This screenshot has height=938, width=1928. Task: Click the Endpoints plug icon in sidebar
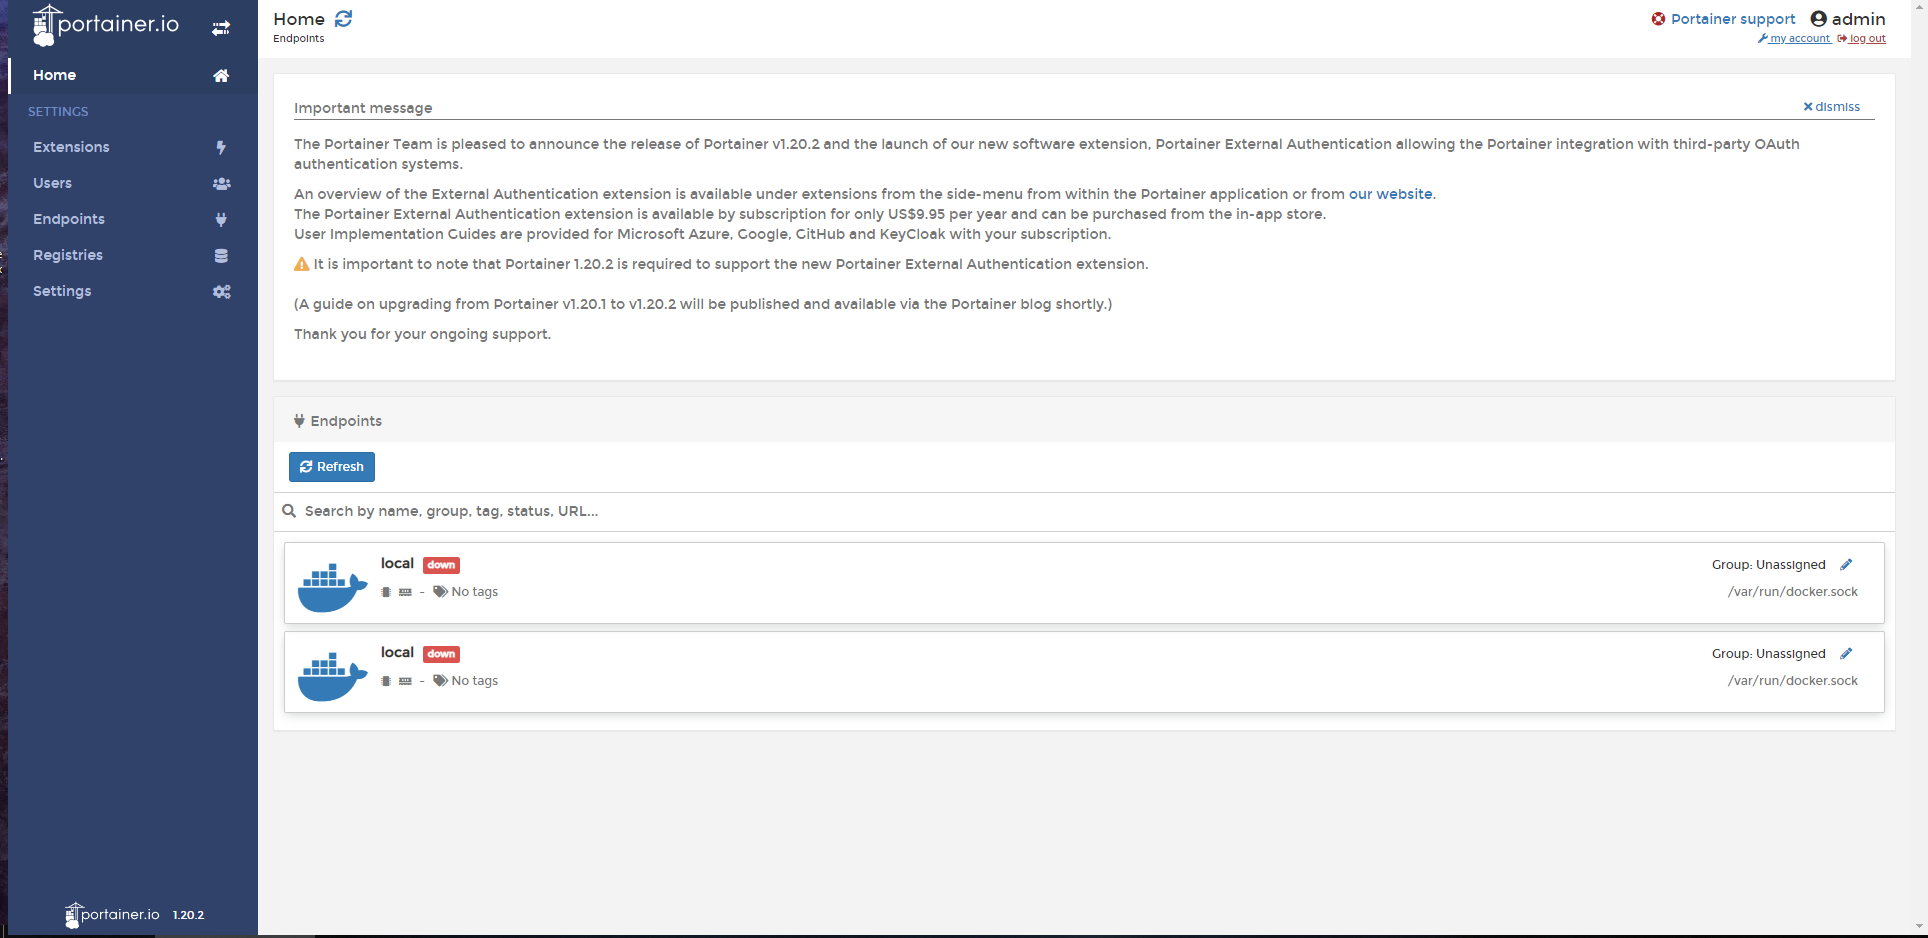221,220
